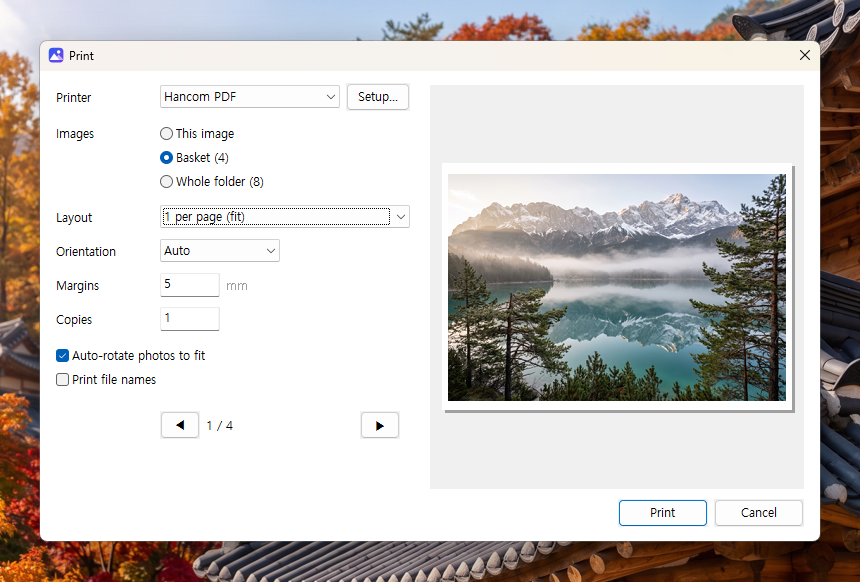Close the Print dialog
The width and height of the screenshot is (860, 582).
805,55
